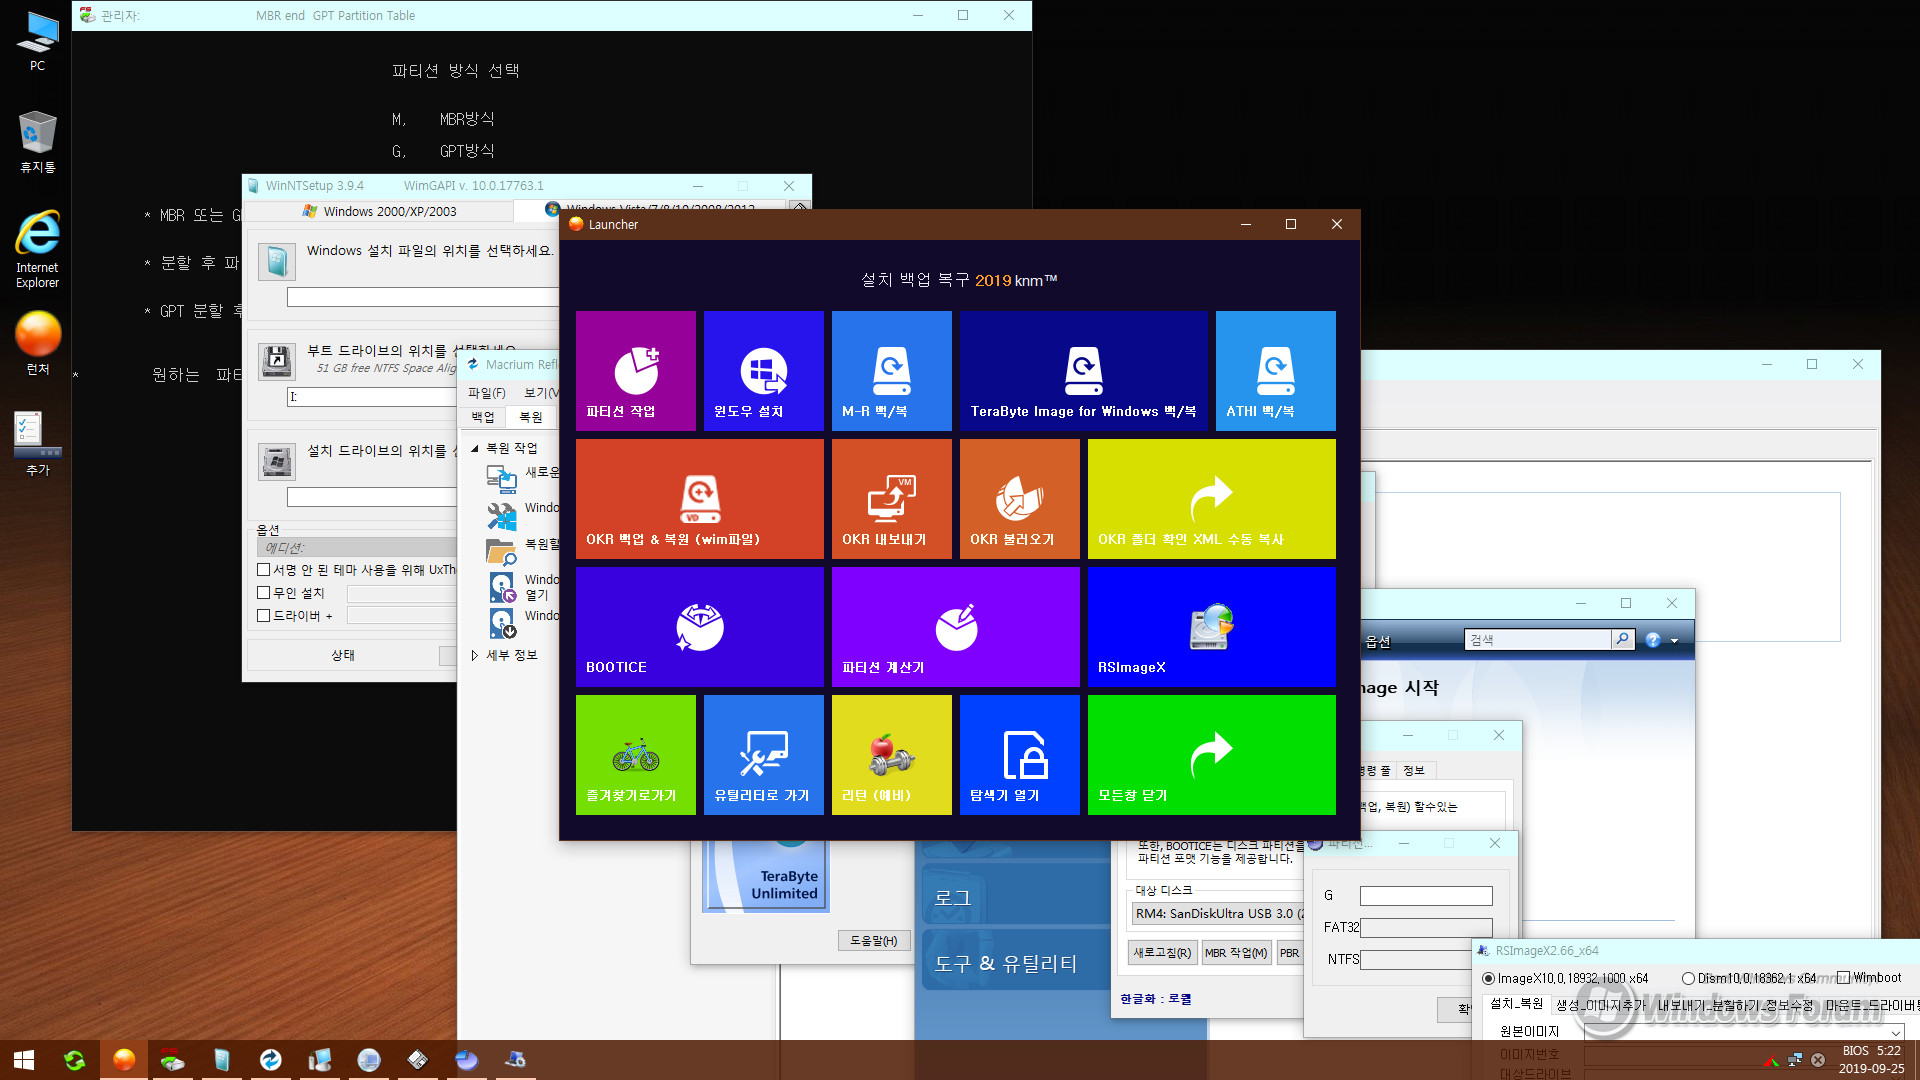The width and height of the screenshot is (1920, 1080).
Task: Click the 검색 search box
Action: point(1539,640)
